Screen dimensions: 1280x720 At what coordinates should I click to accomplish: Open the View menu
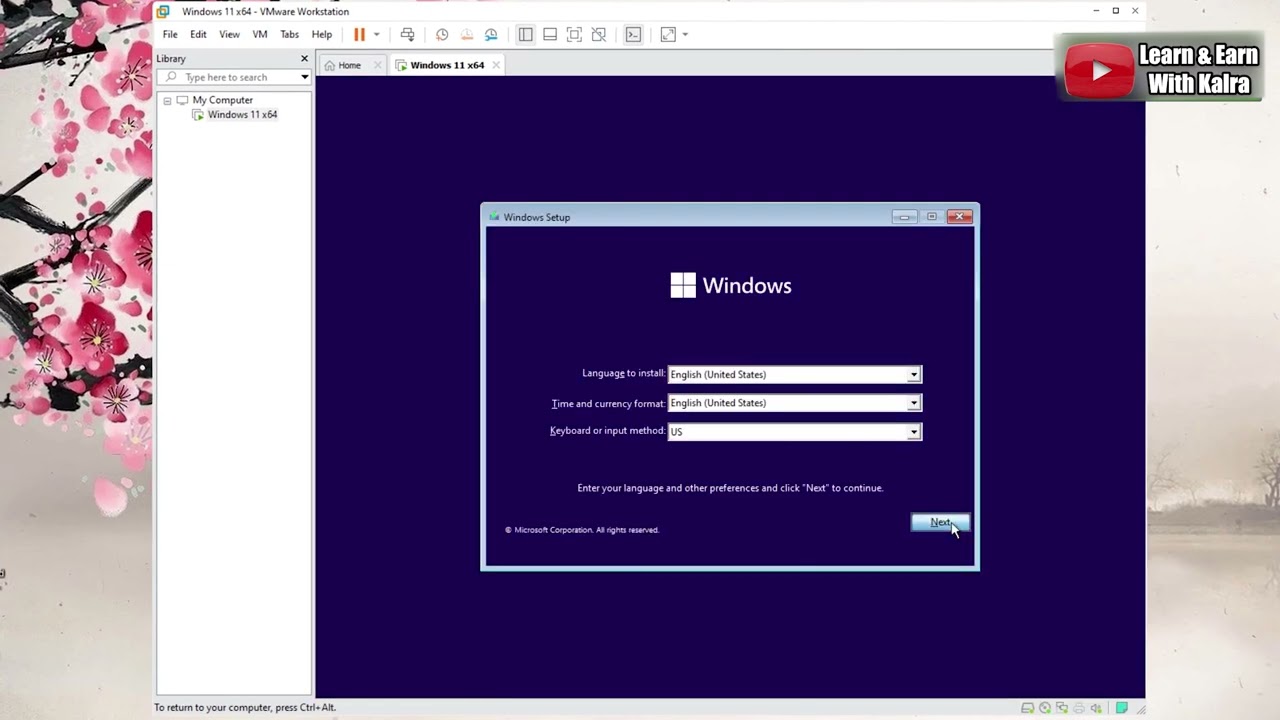point(229,34)
